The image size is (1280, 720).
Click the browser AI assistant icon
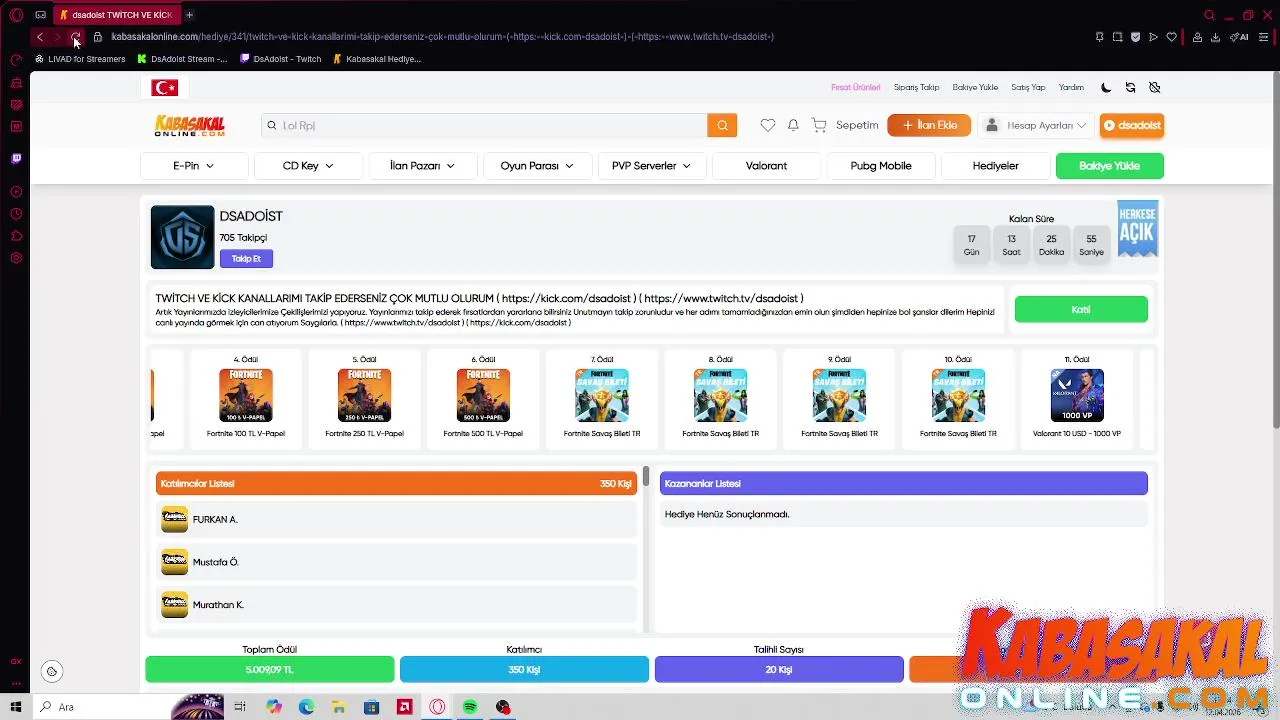1239,37
